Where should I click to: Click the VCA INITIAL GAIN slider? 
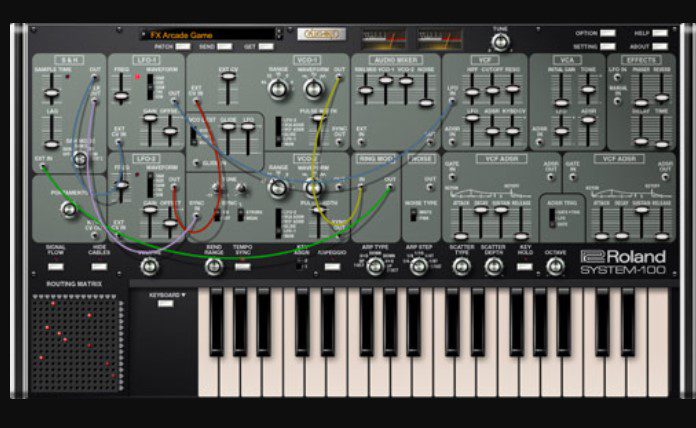coord(561,103)
